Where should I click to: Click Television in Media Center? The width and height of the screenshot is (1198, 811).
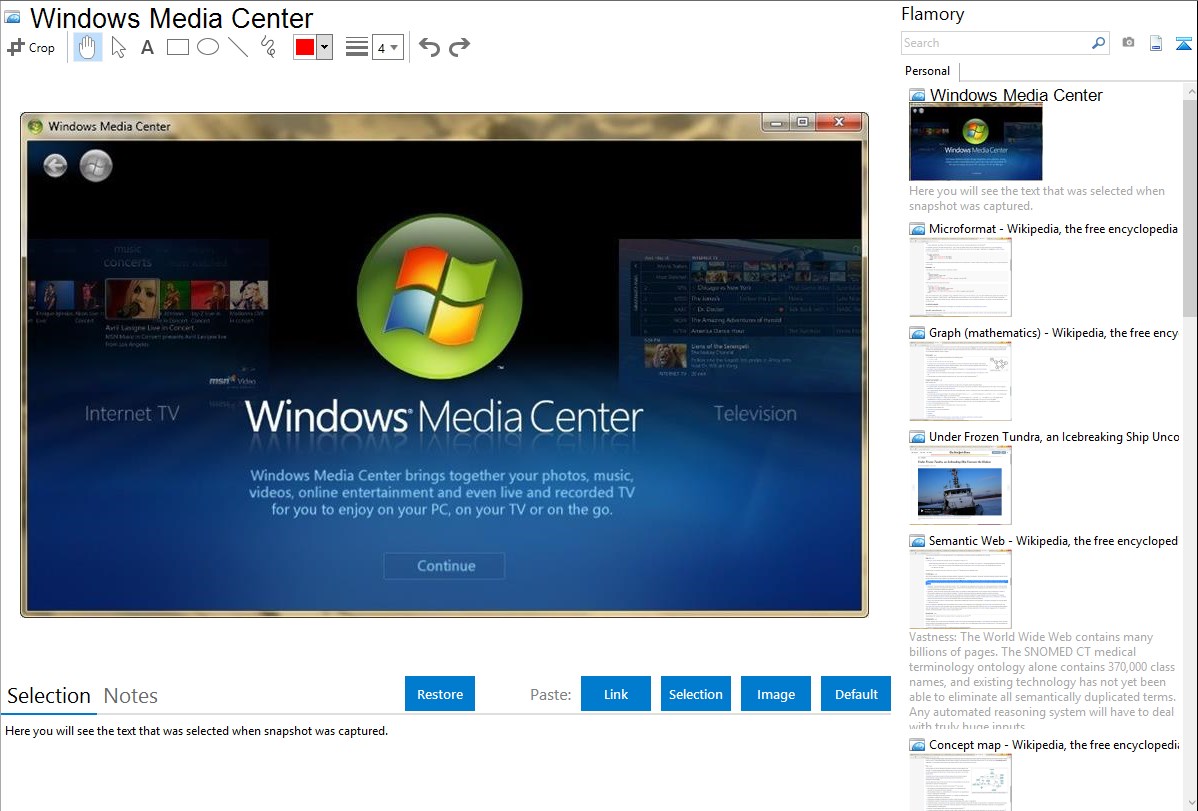pos(755,414)
